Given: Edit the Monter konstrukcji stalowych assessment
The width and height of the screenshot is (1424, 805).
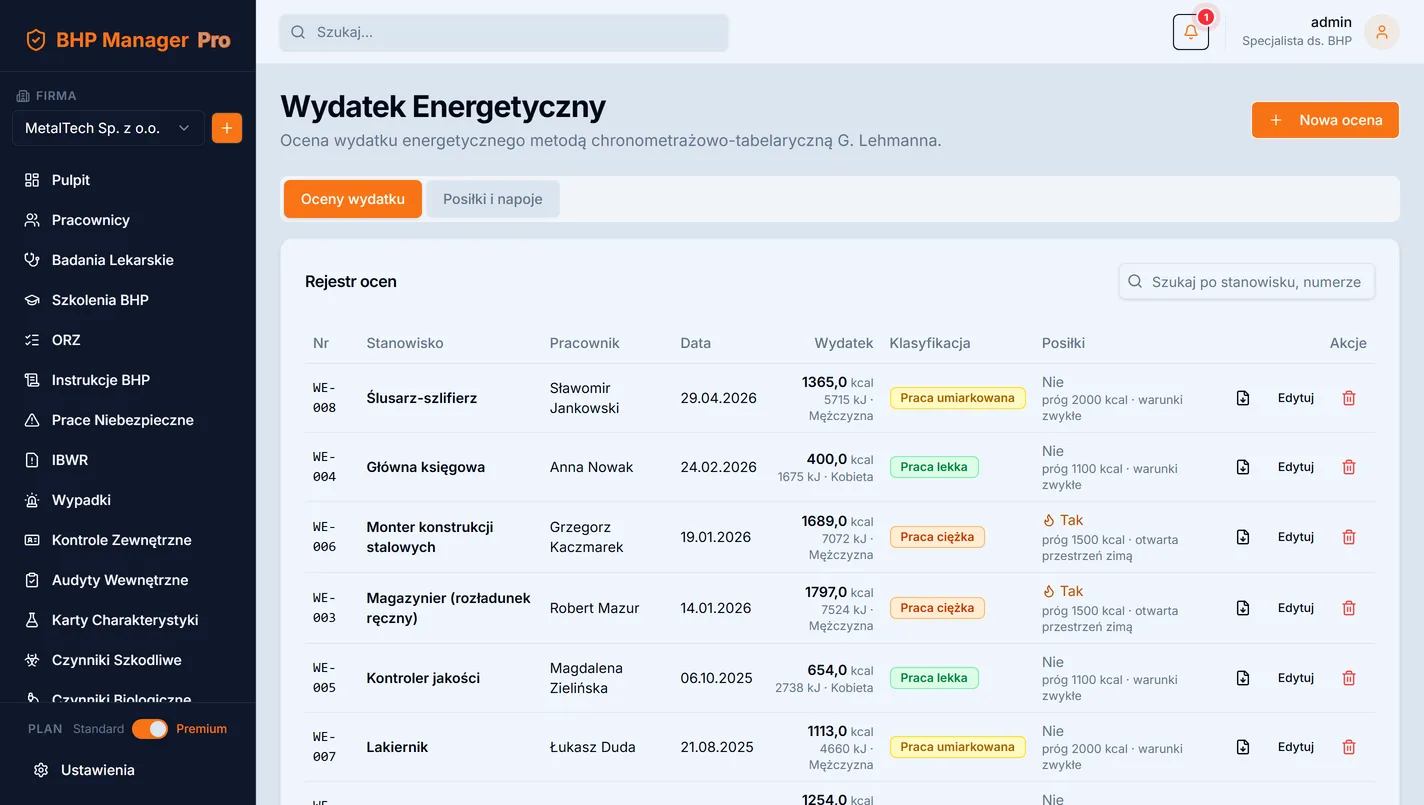Looking at the screenshot, I should point(1296,537).
